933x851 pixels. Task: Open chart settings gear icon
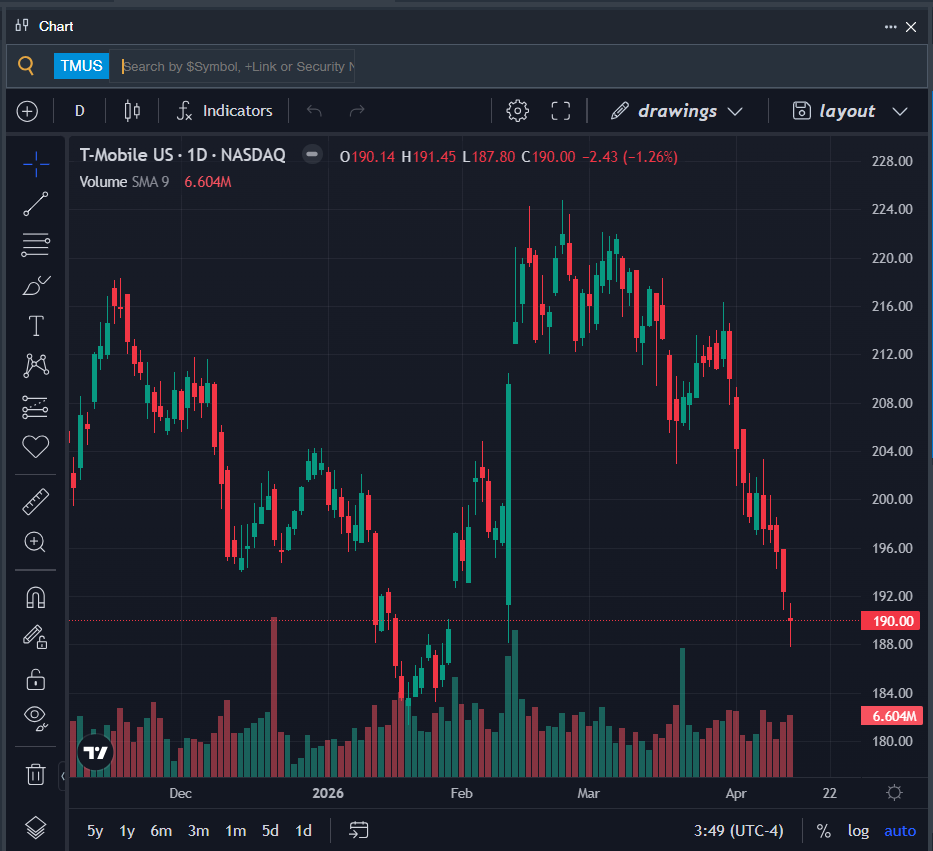[x=517, y=111]
